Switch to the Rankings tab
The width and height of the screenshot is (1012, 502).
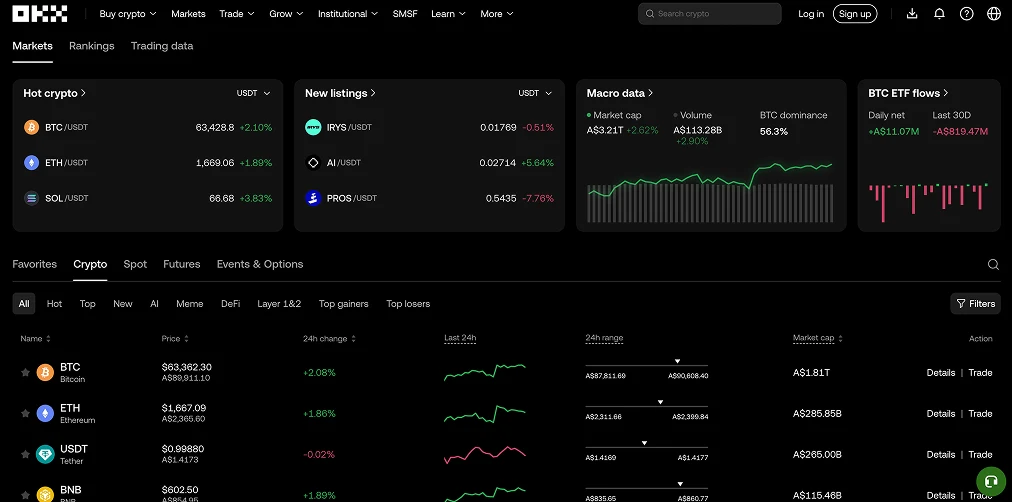click(x=92, y=46)
